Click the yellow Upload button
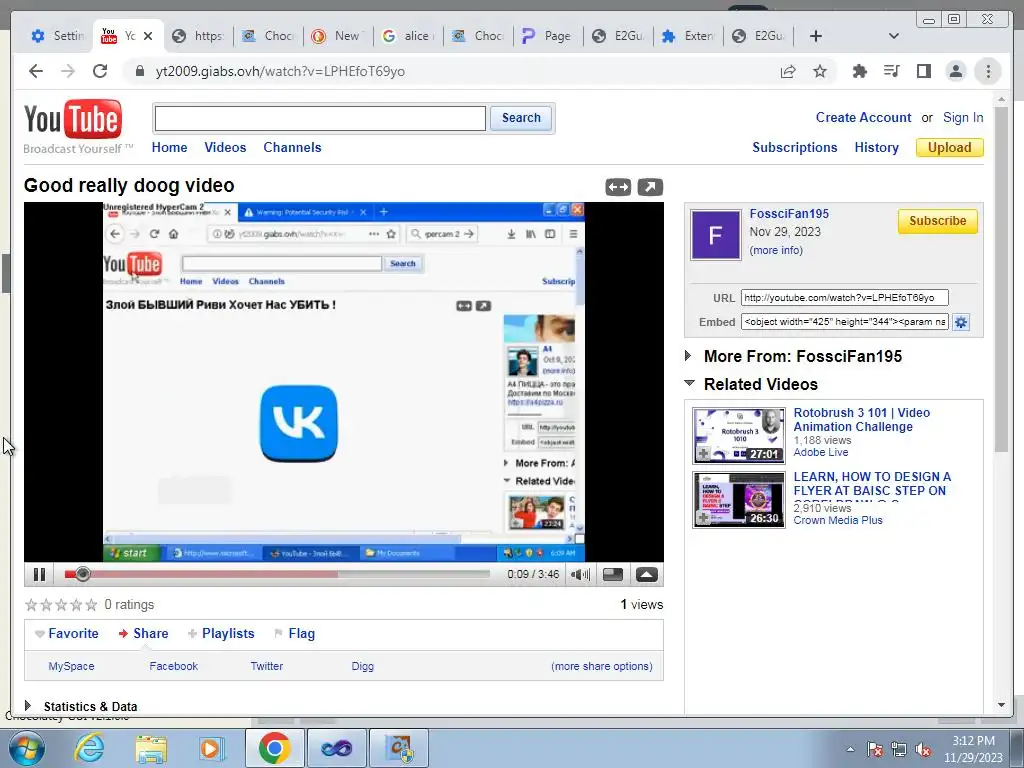This screenshot has height=768, width=1024. click(950, 148)
